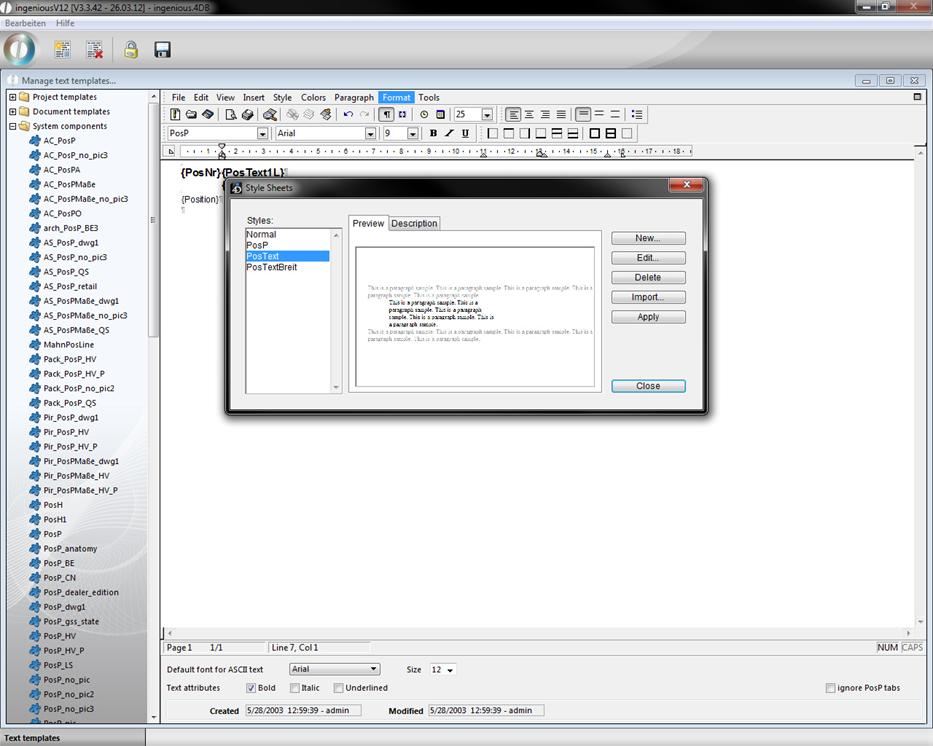
Task: Open the PosP style dropdown
Action: click(263, 134)
